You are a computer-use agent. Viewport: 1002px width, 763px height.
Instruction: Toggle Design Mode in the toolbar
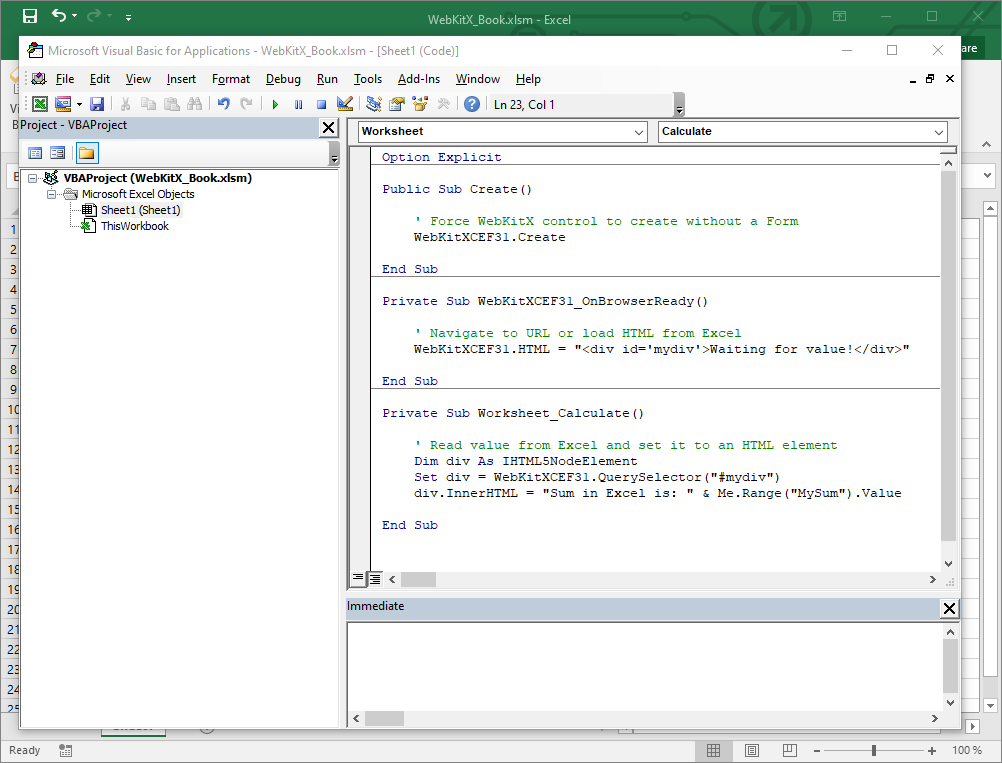345,104
